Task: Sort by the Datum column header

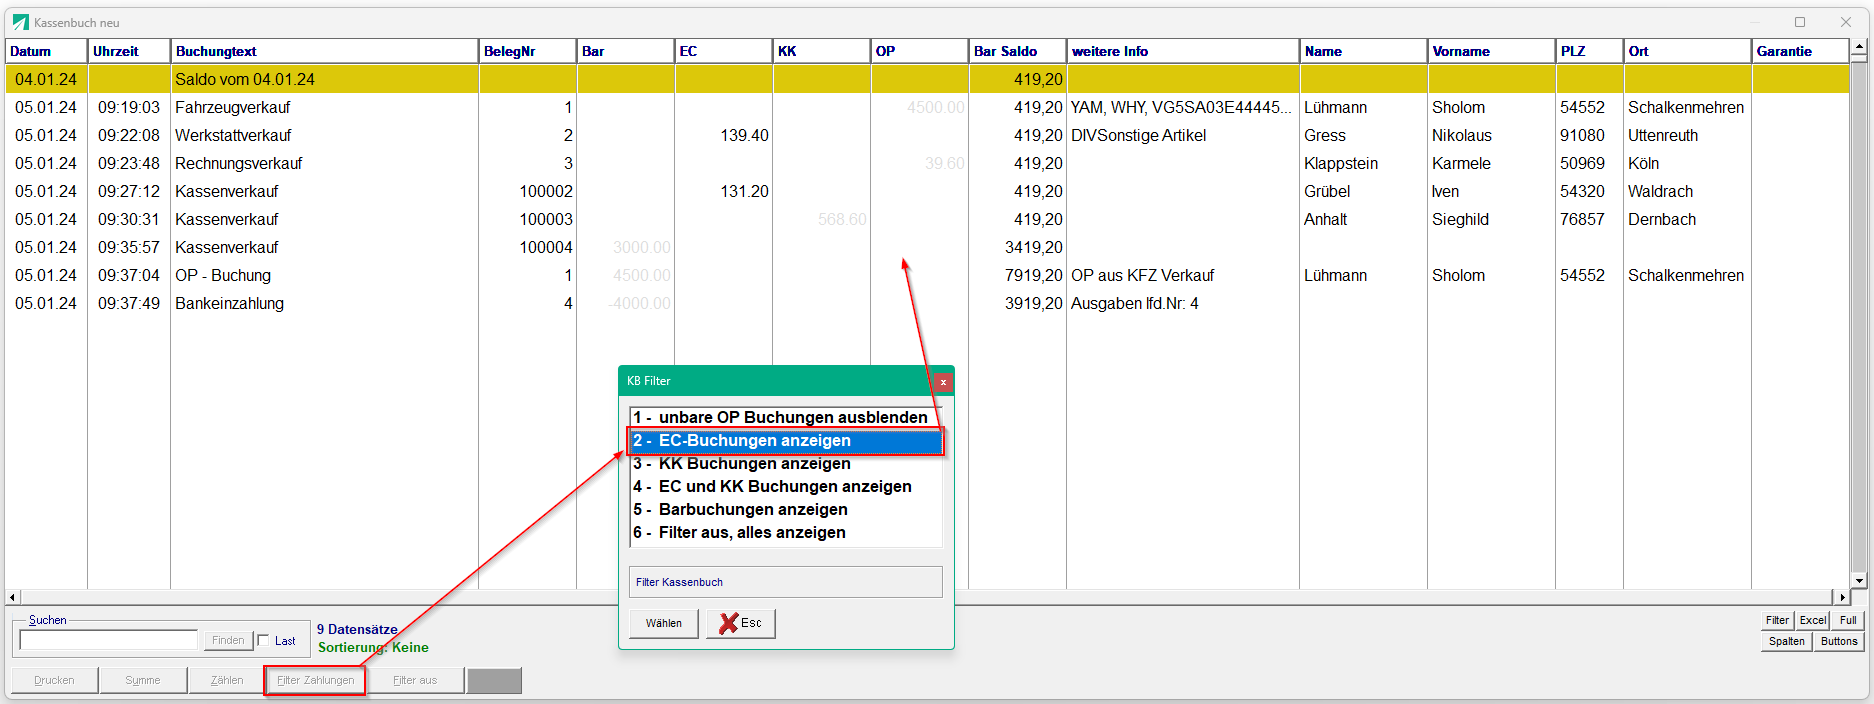Action: click(x=47, y=51)
